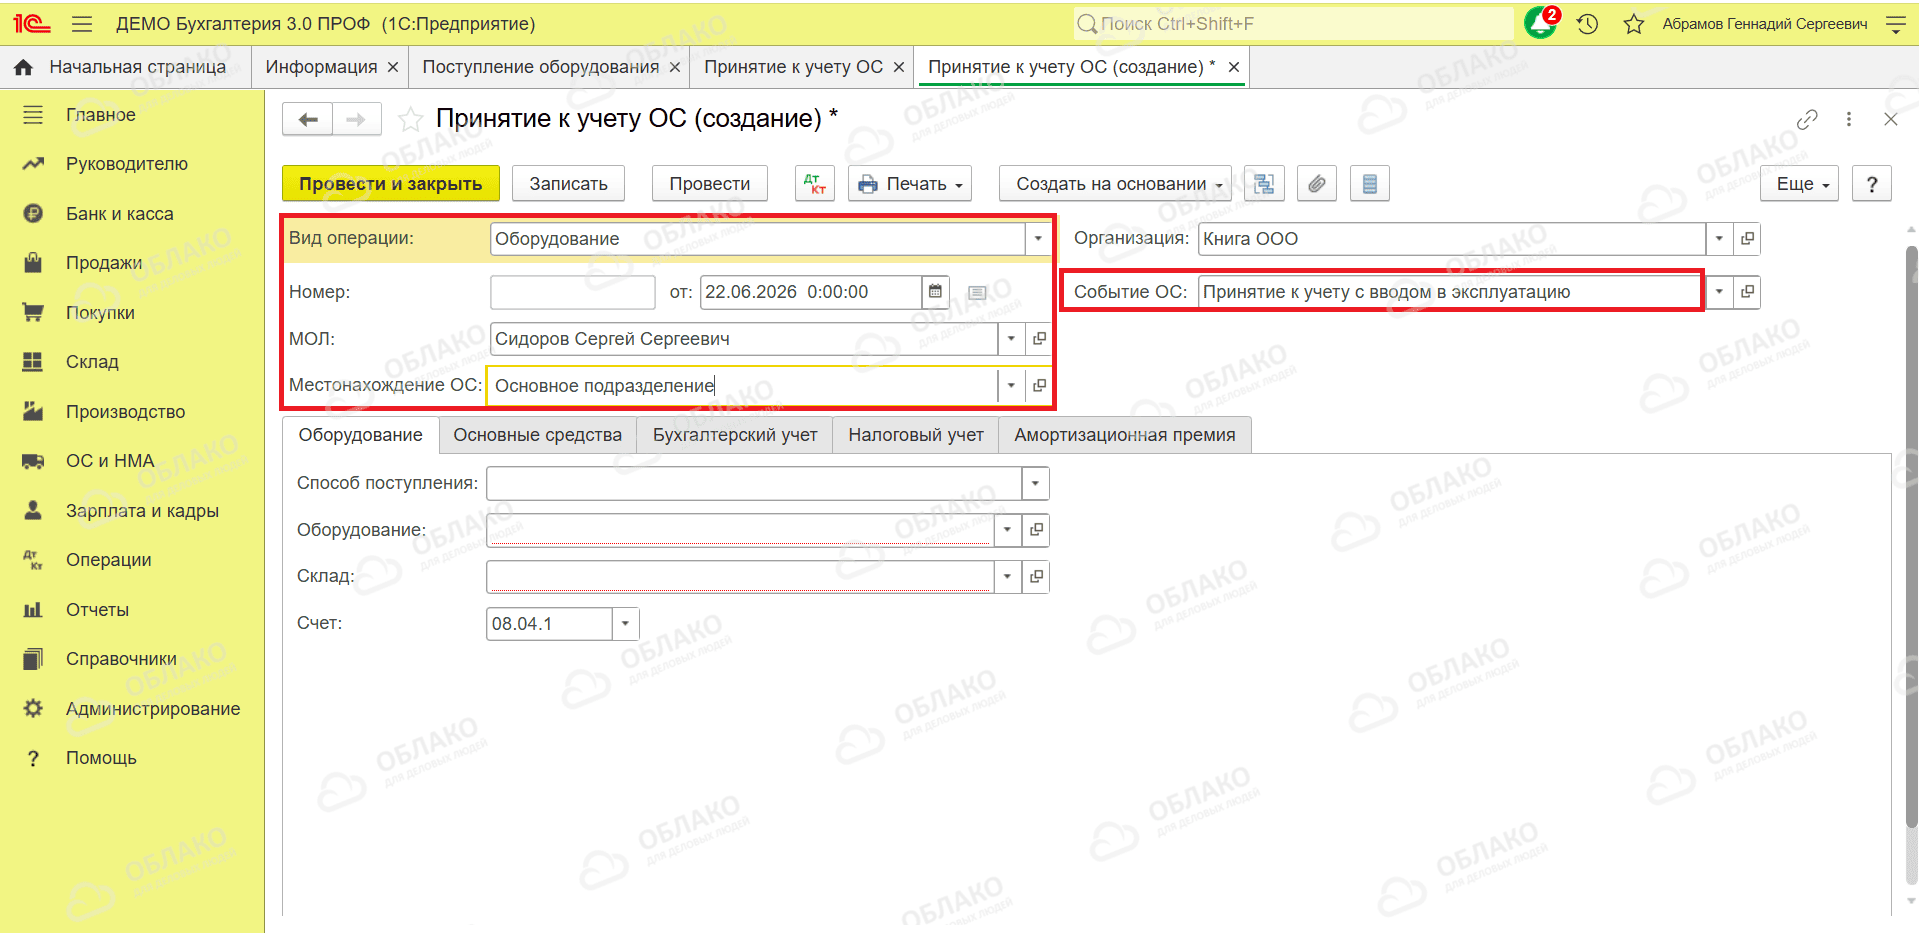This screenshot has width=1919, height=933.
Task: Open МОЛ record with the open-form icon
Action: pos(1039,339)
